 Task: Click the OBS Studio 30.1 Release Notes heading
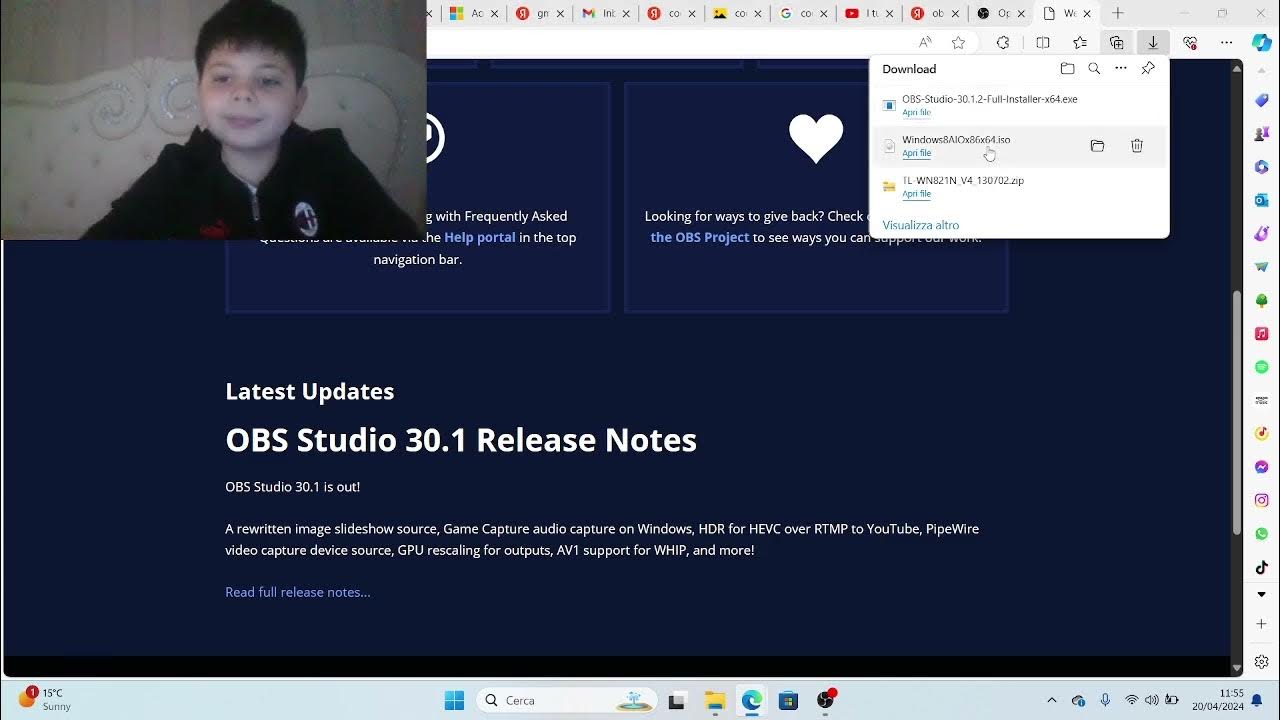(x=461, y=440)
